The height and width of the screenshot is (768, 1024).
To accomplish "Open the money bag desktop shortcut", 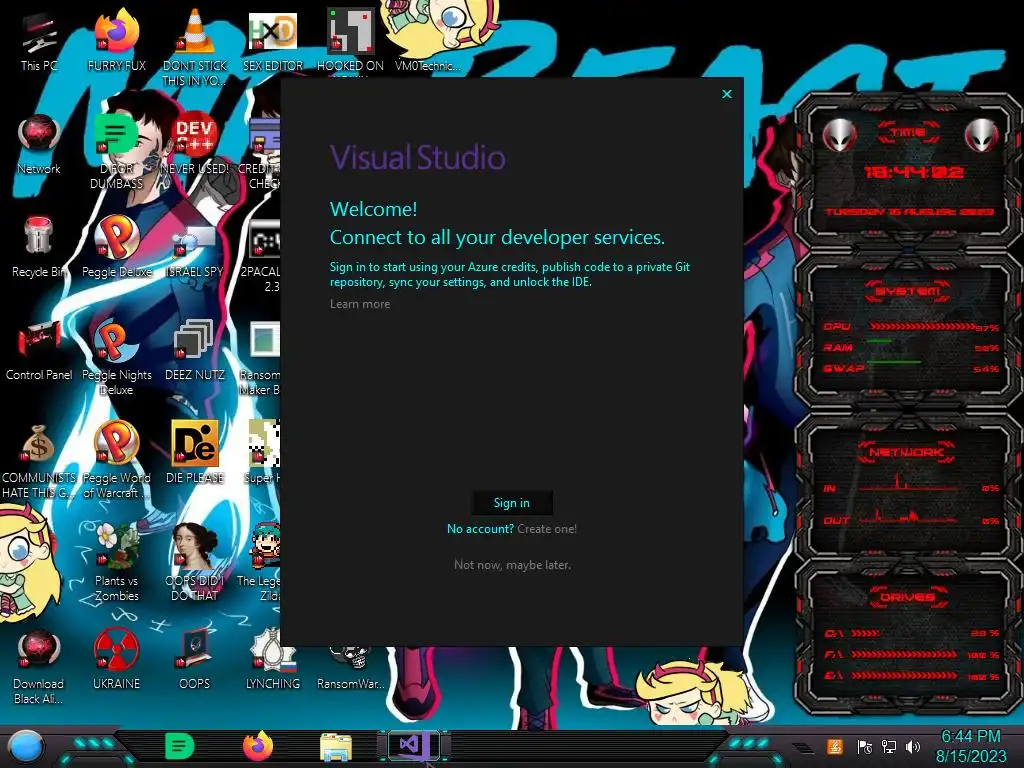I will [x=39, y=461].
